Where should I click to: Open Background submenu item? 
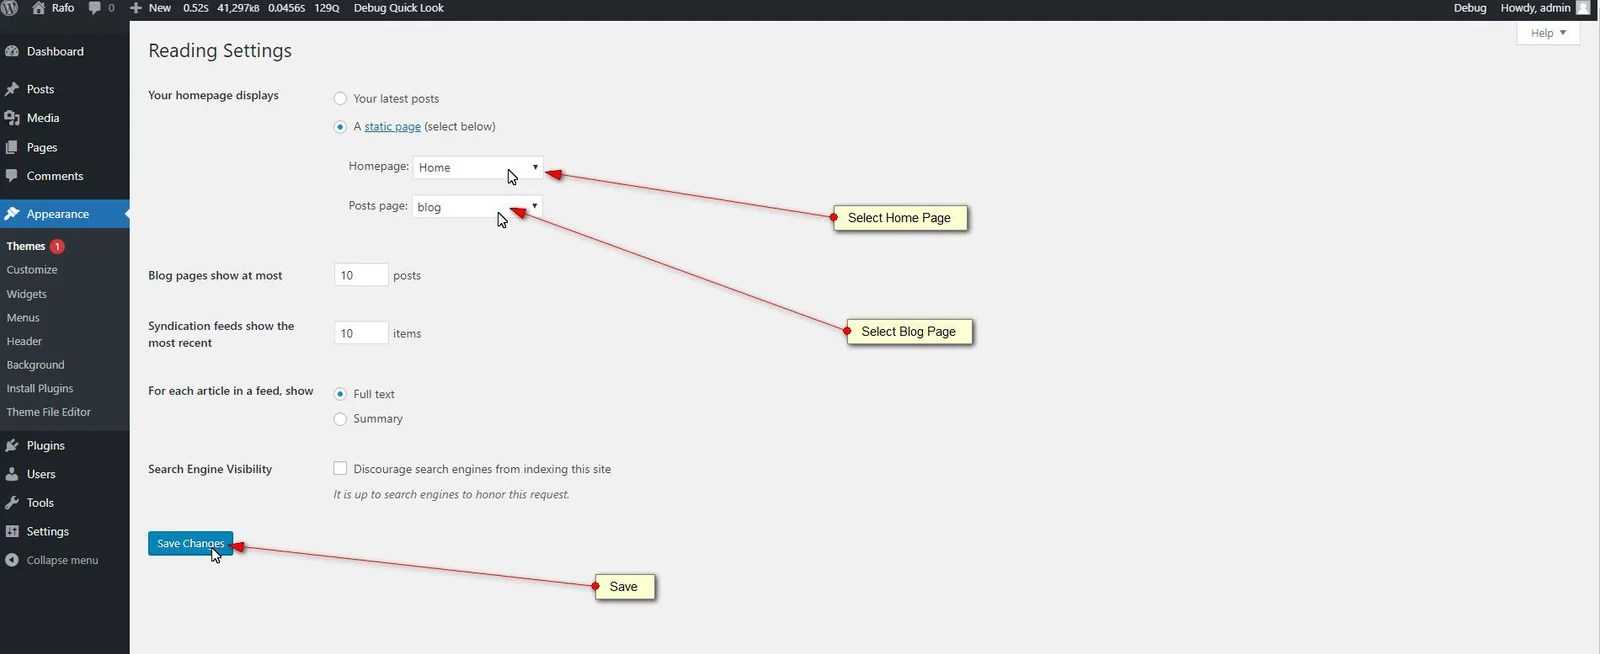coord(35,365)
